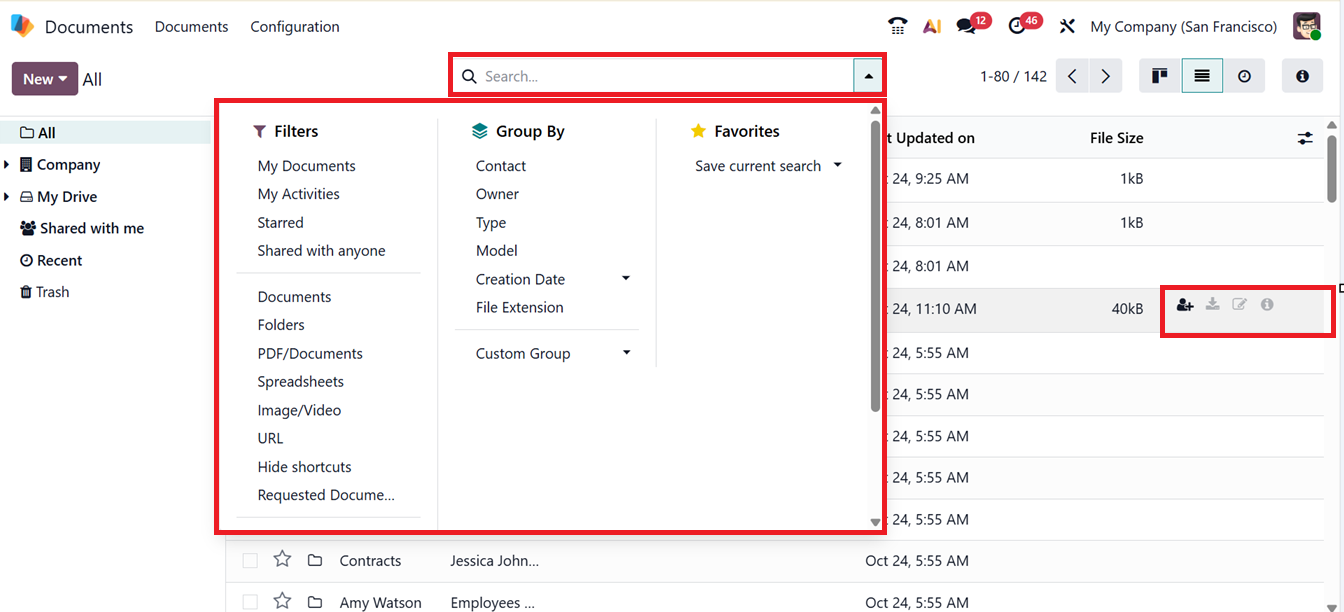
Task: Collapse the search options toggle arrow
Action: tap(868, 76)
